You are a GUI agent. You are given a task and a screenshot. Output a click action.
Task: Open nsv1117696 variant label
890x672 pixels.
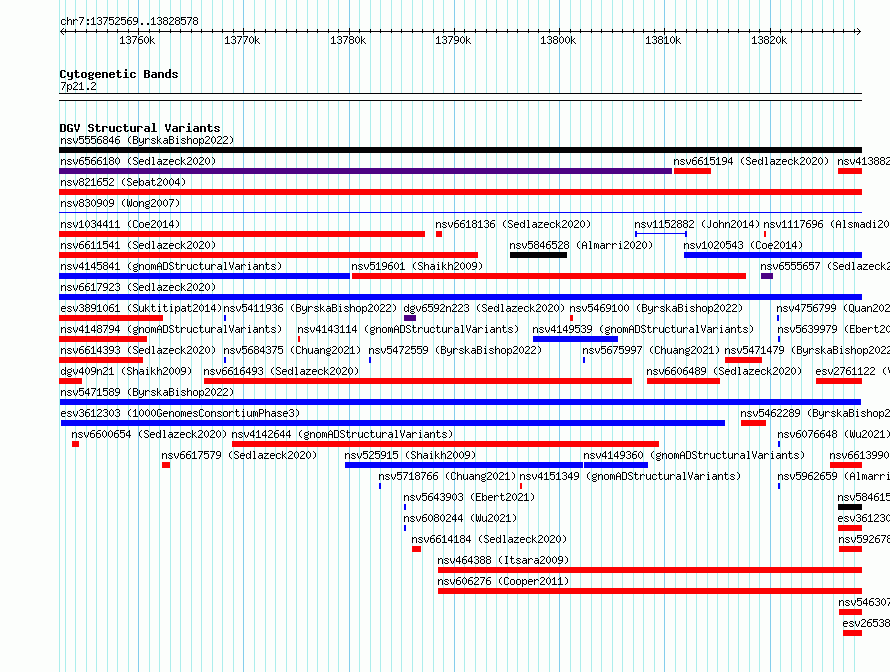point(826,224)
